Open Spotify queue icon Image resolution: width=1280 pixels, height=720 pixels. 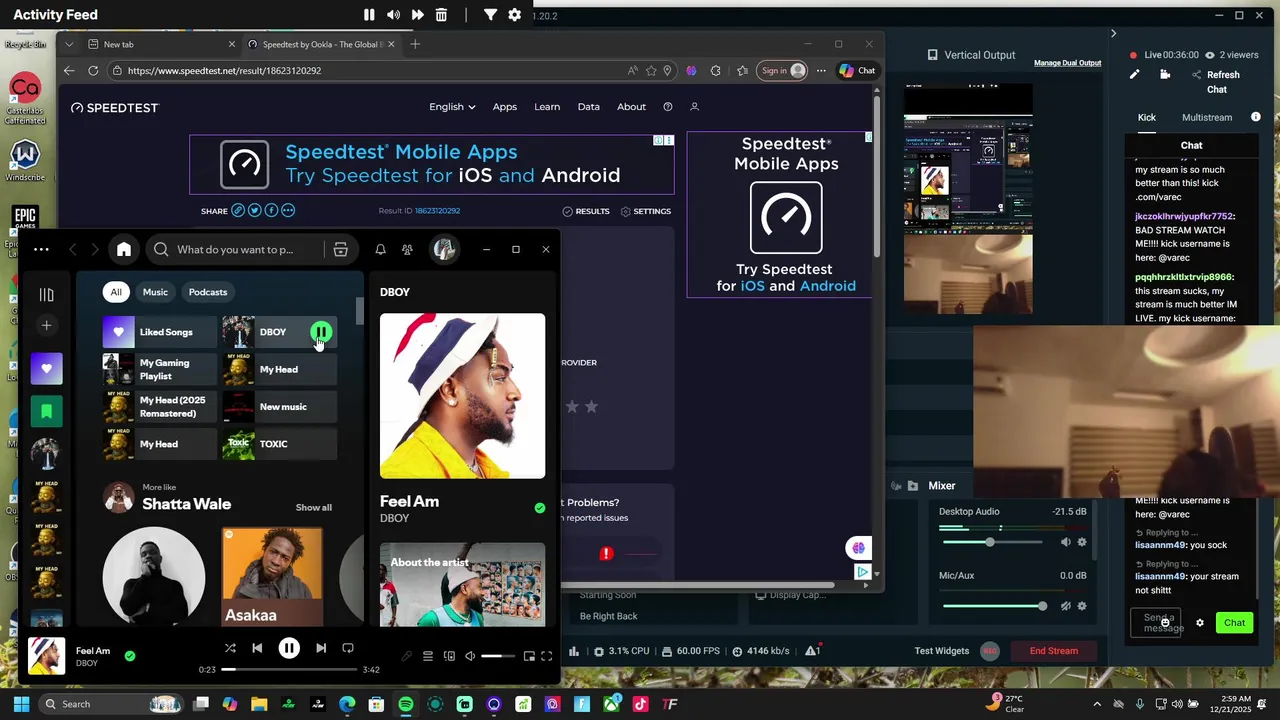pyautogui.click(x=428, y=656)
